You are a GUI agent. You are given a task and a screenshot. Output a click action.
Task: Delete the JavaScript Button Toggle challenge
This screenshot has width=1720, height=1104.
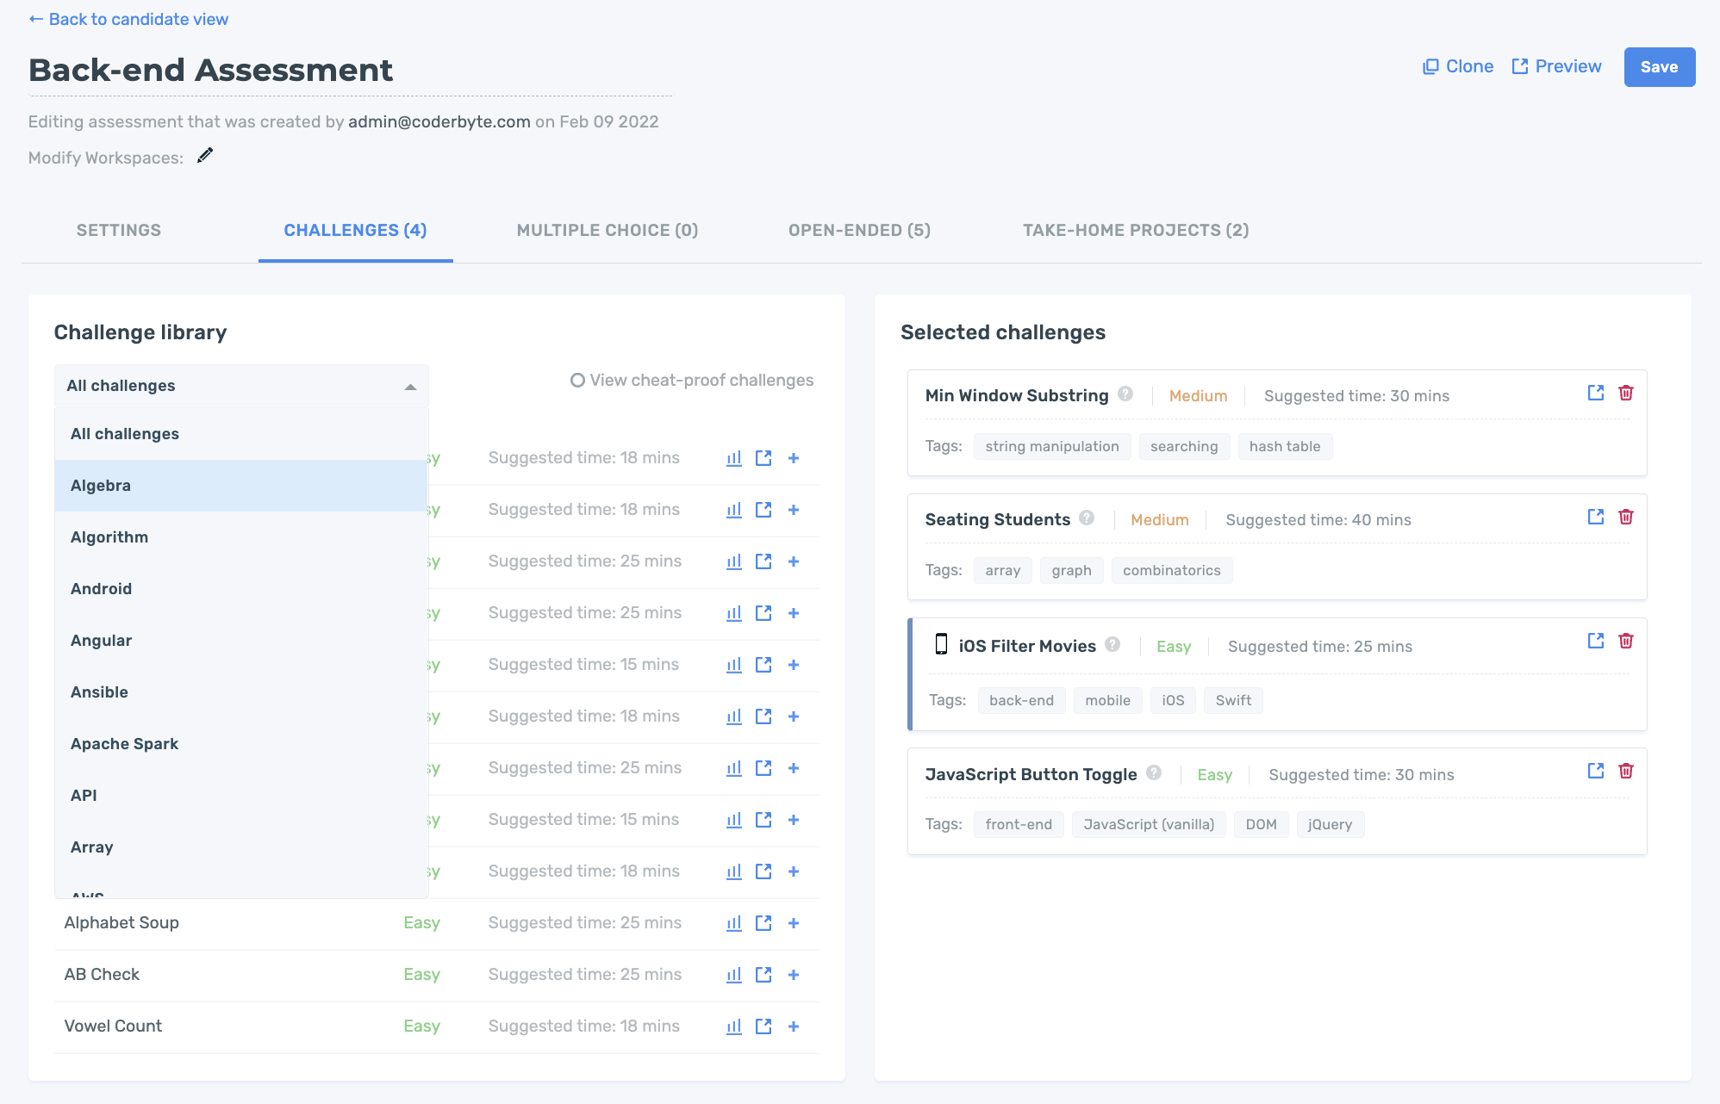(x=1625, y=771)
